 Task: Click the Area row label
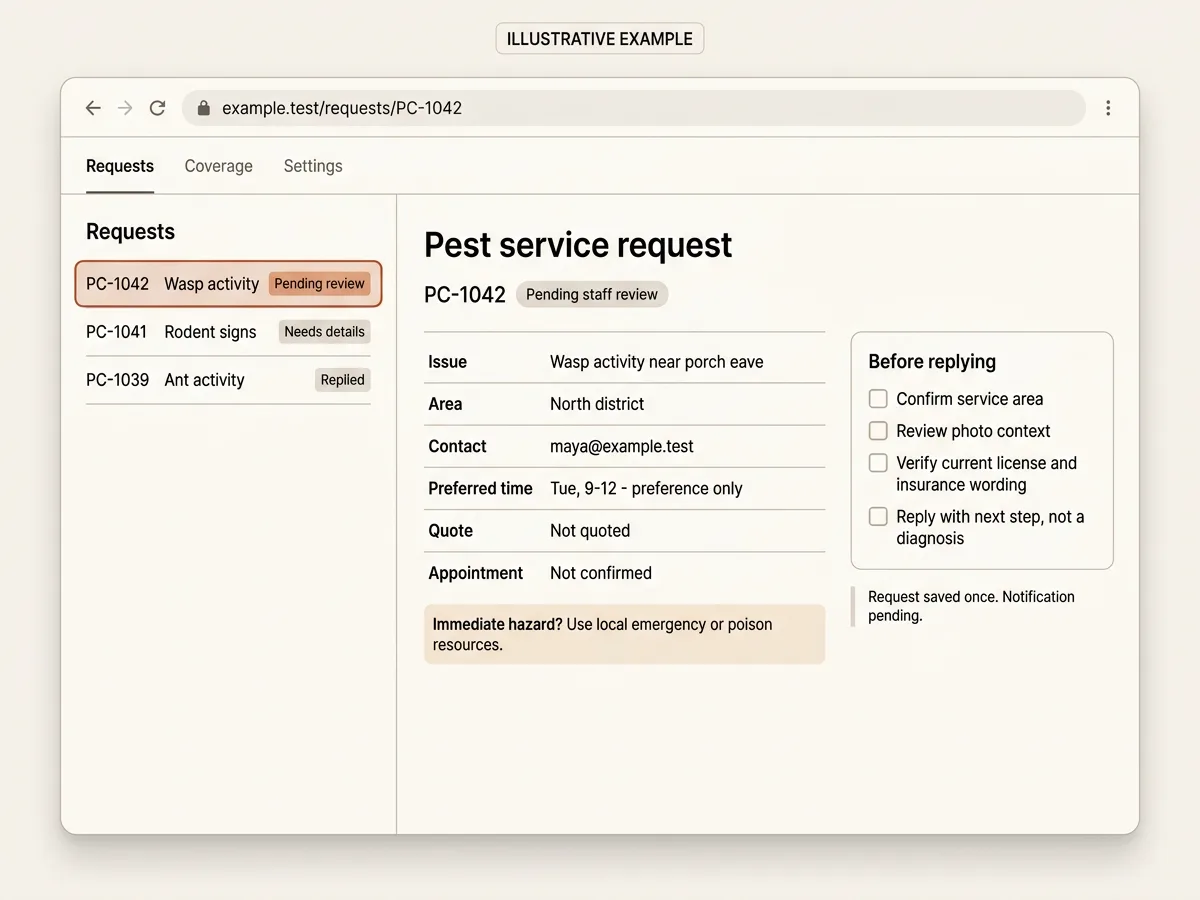(x=445, y=404)
